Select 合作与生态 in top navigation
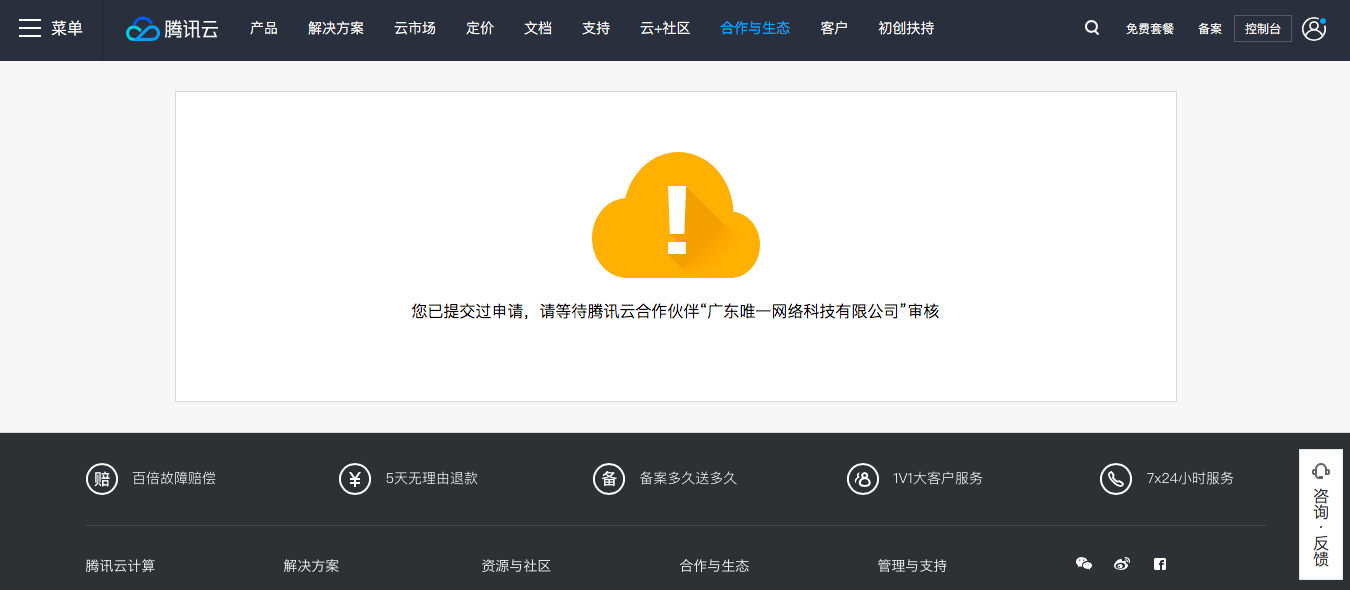The image size is (1350, 590). (755, 28)
